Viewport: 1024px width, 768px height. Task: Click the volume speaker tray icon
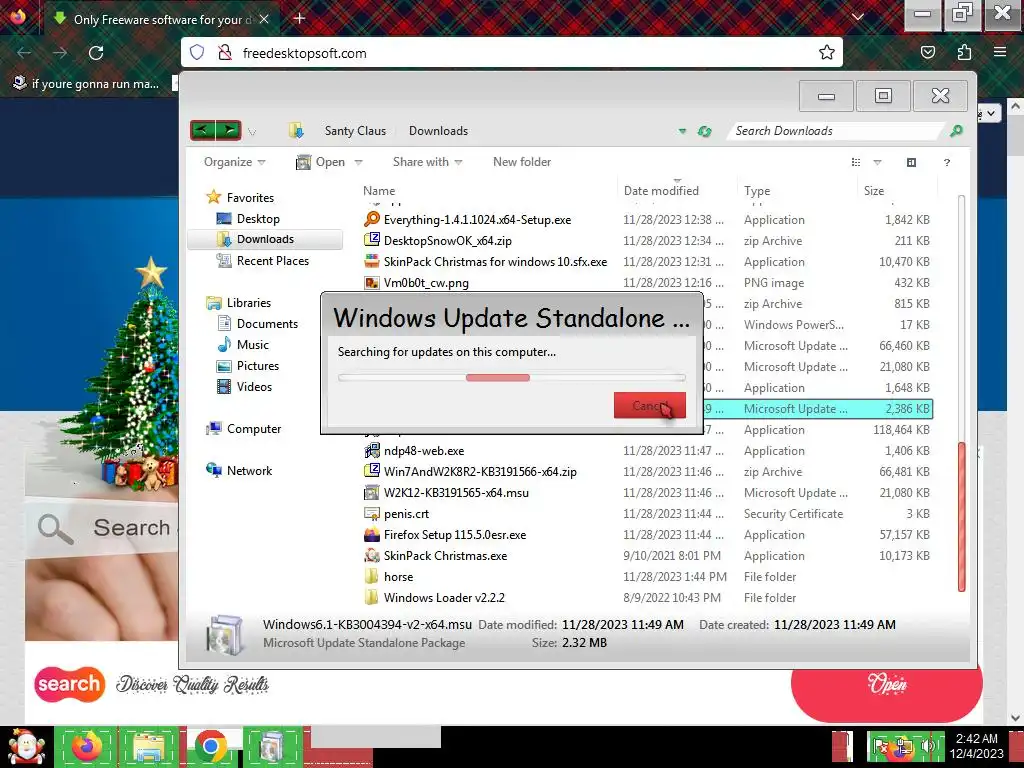click(929, 746)
